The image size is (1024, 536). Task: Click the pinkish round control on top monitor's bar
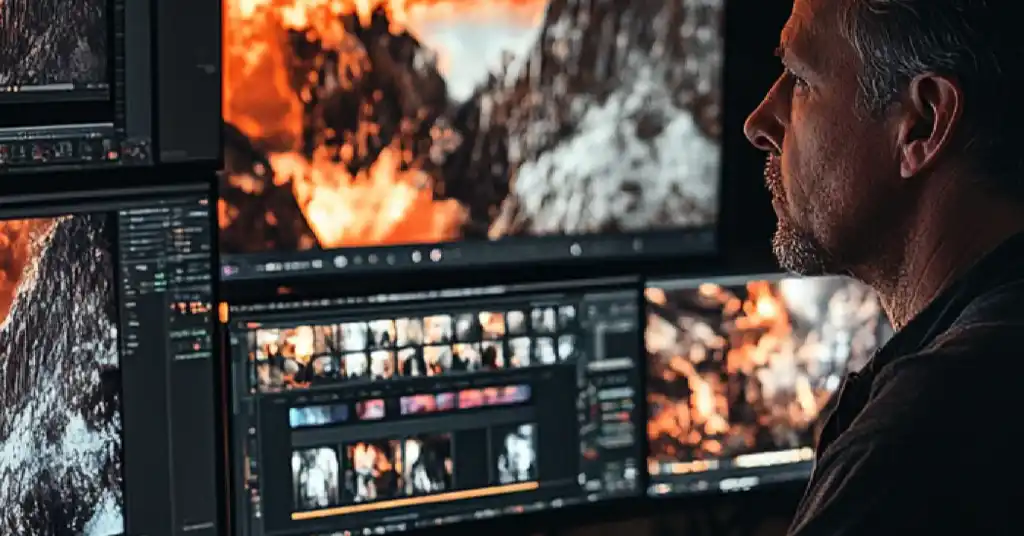436,255
